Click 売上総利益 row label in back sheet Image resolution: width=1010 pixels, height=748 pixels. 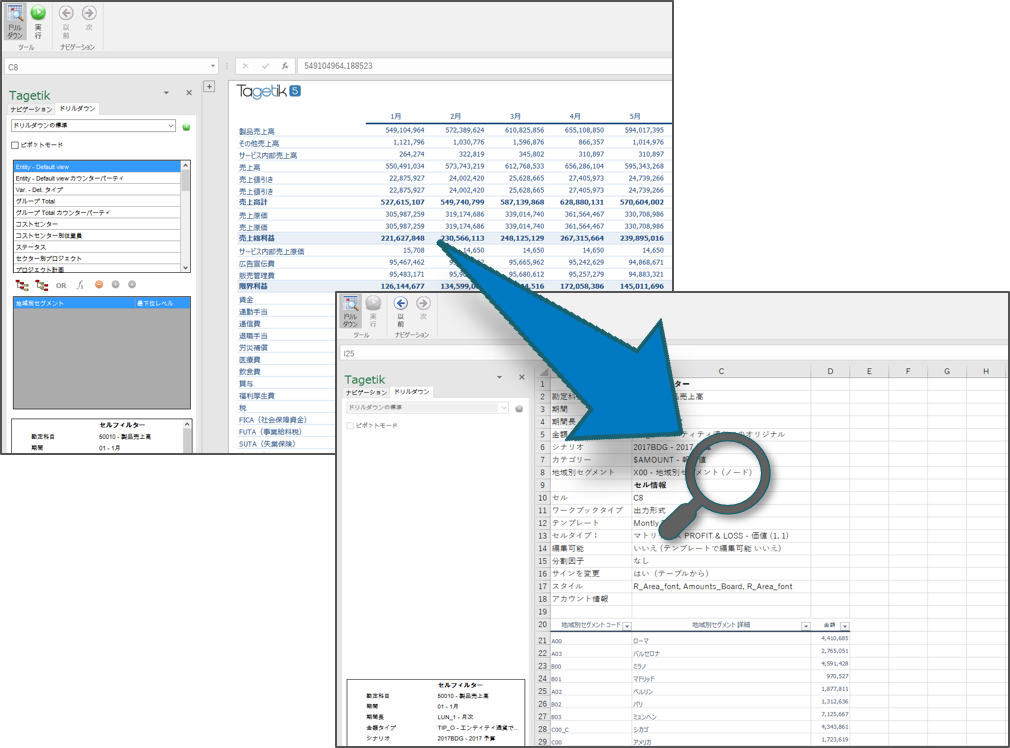pos(257,238)
